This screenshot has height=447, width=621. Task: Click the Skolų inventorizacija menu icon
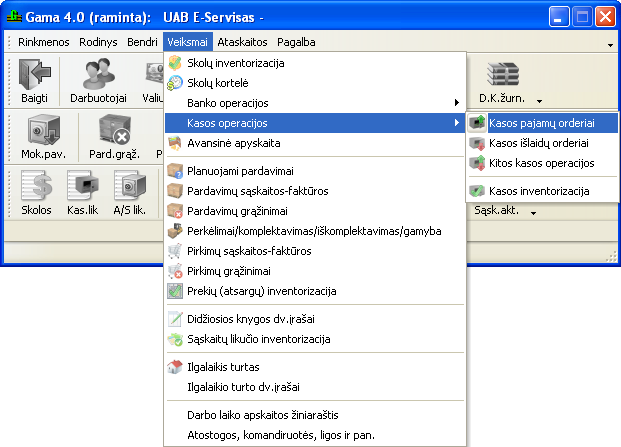tap(175, 63)
